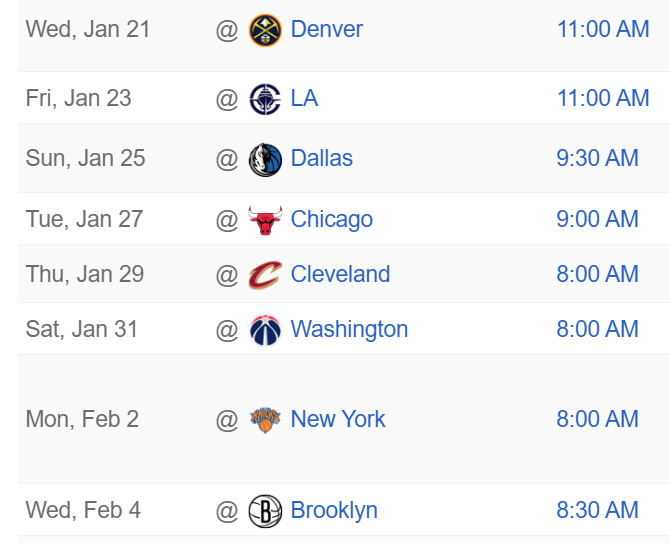The height and width of the screenshot is (543, 669).
Task: Open the LA team link
Action: click(x=304, y=98)
